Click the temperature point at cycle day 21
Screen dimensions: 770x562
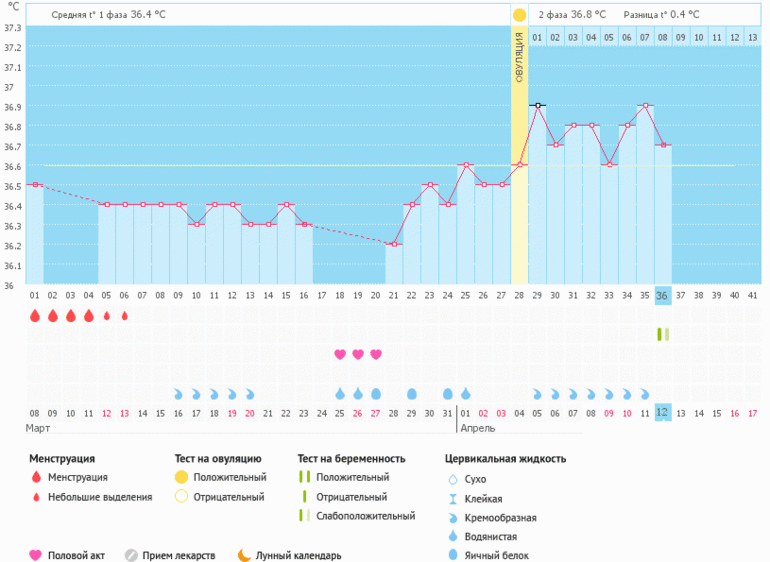coord(394,244)
